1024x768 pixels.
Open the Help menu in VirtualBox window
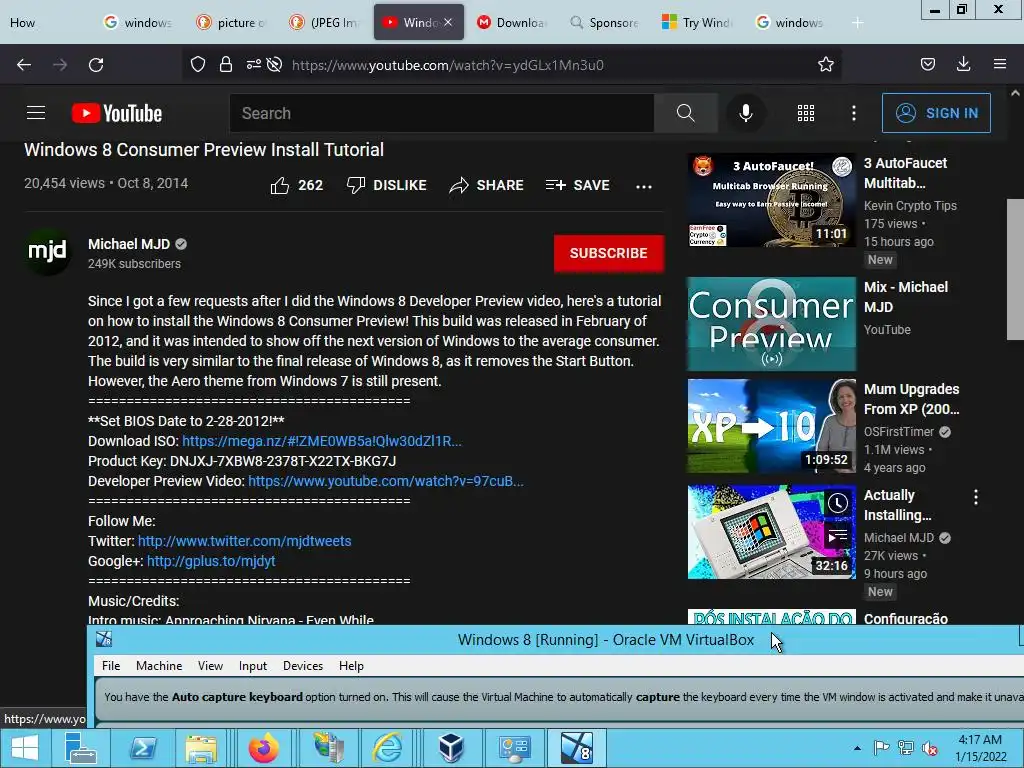(x=351, y=665)
